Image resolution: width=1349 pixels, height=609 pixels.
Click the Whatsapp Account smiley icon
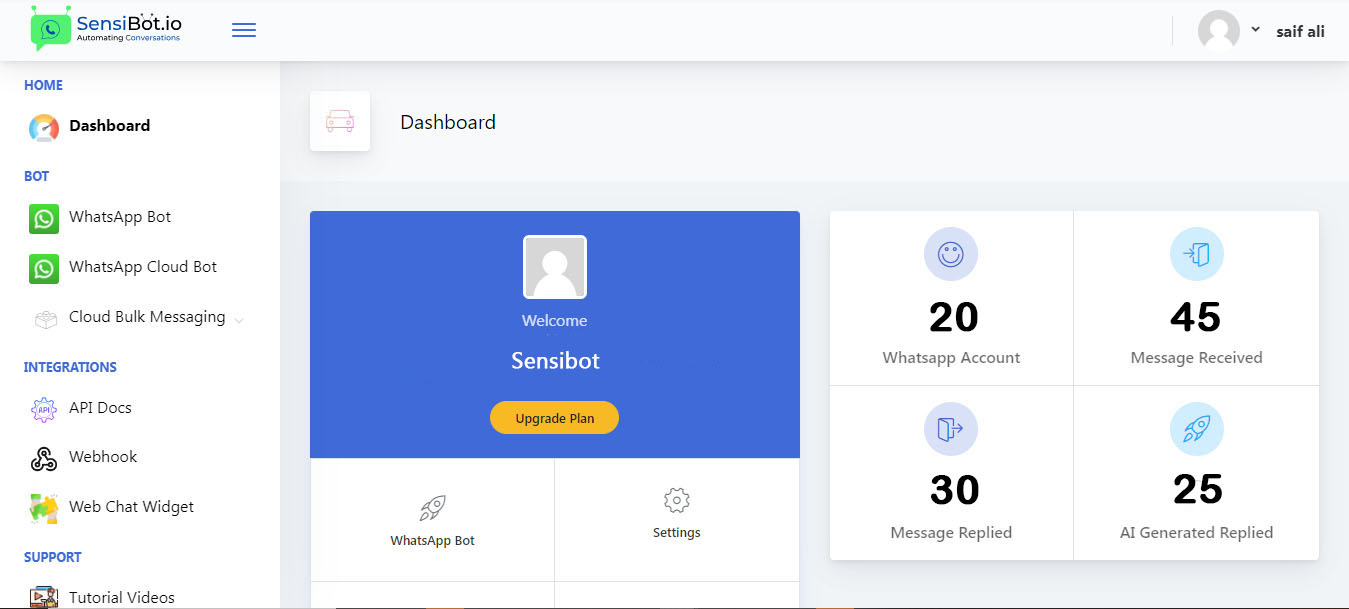[x=950, y=254]
